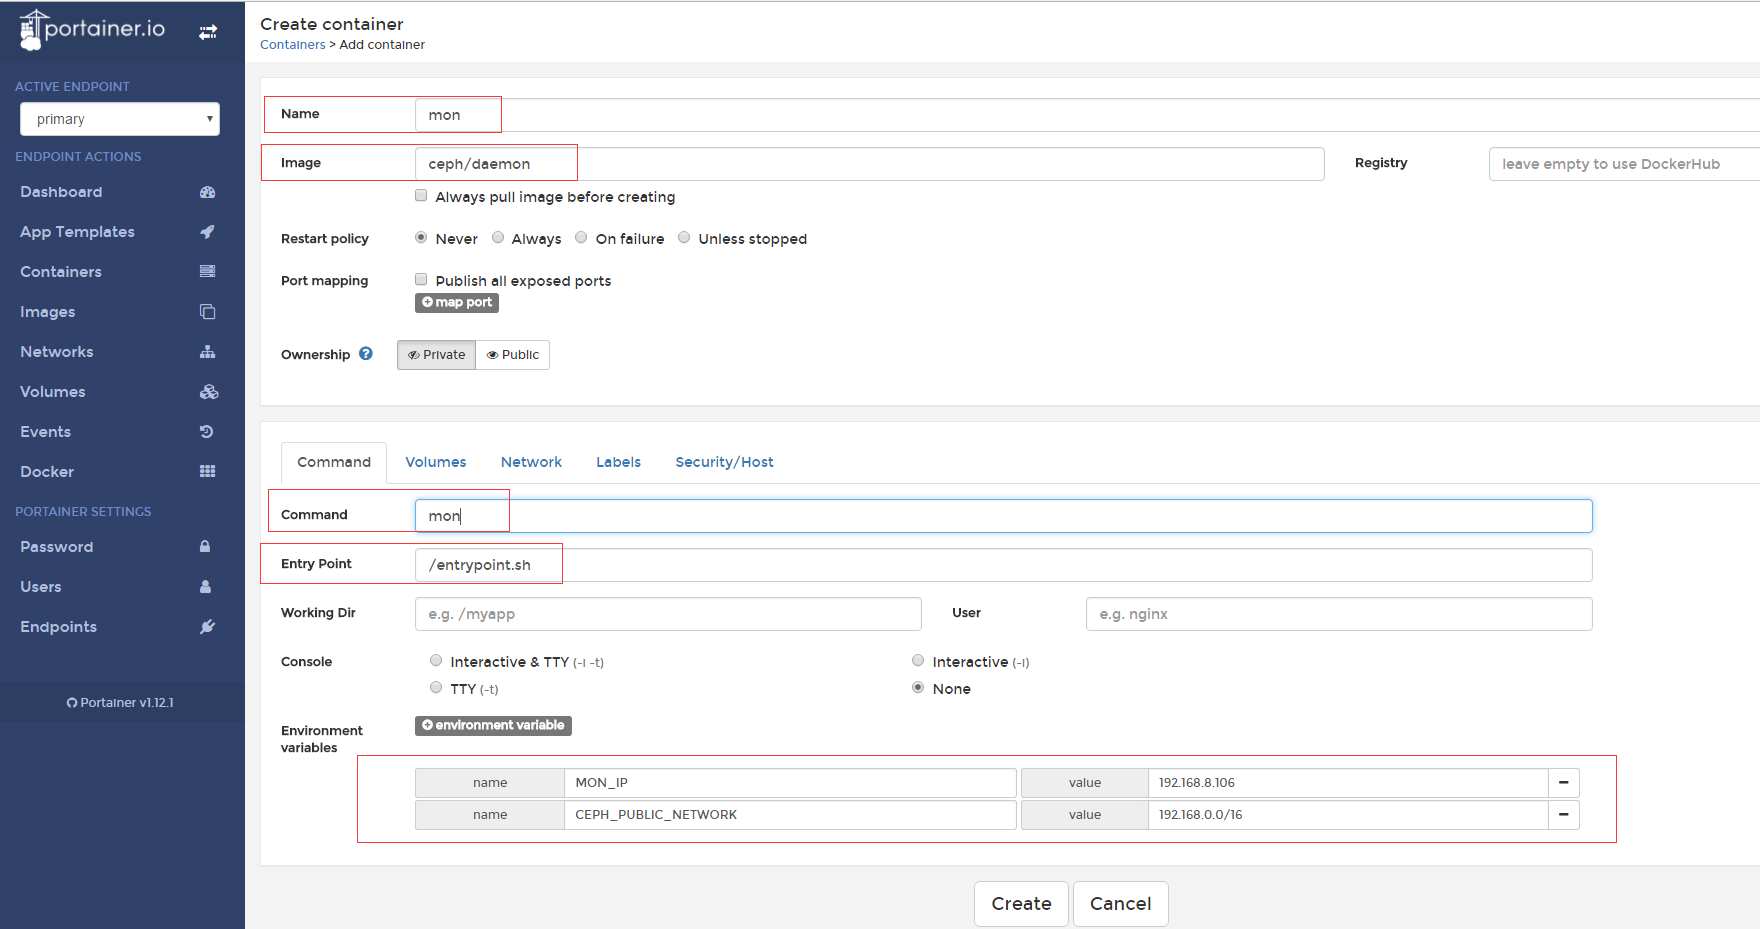Open the active endpoint selector

(119, 118)
